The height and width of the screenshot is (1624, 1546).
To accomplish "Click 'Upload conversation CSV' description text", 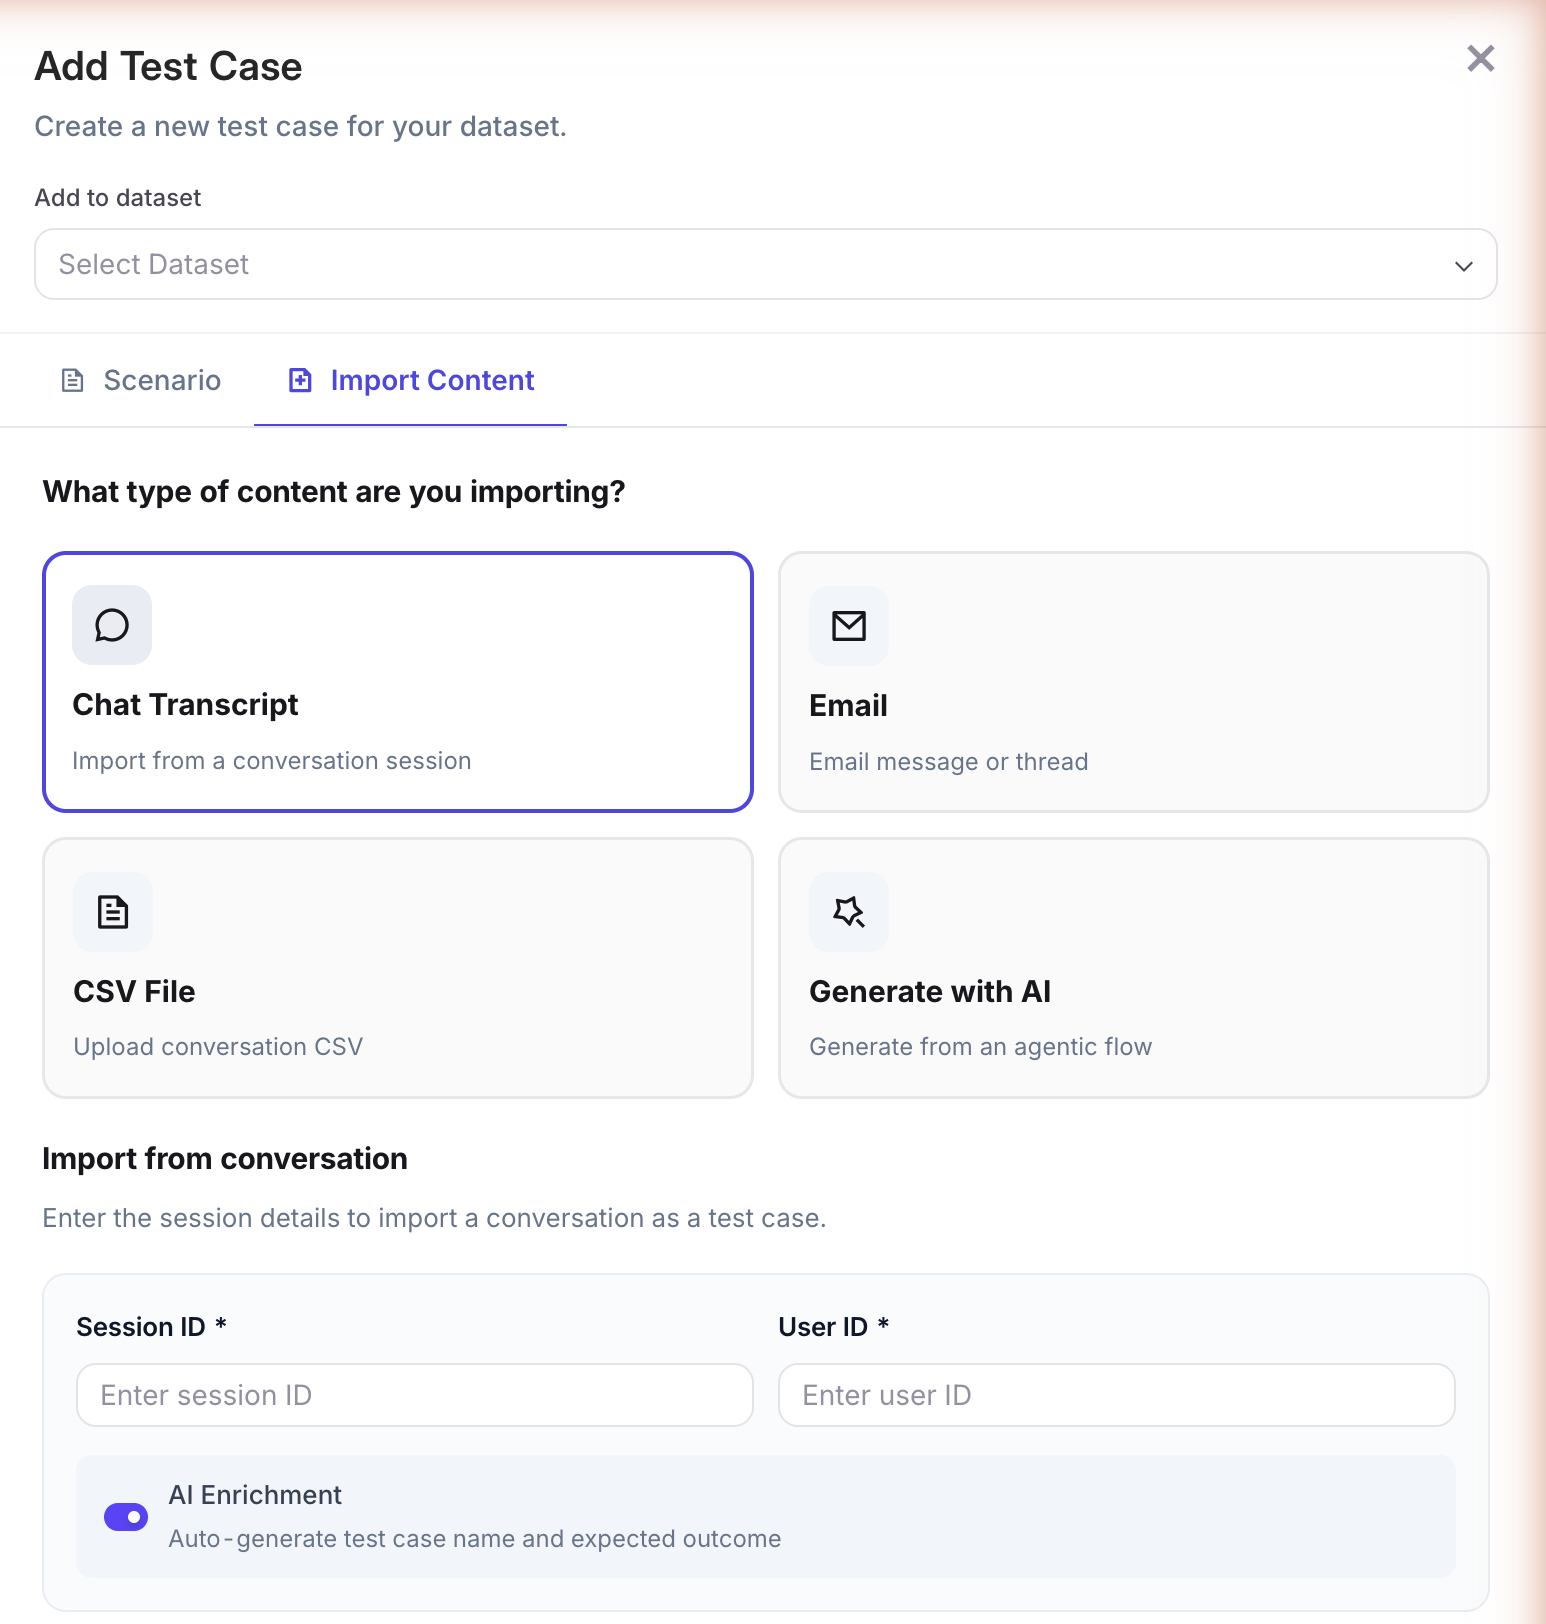I will point(218,1047).
